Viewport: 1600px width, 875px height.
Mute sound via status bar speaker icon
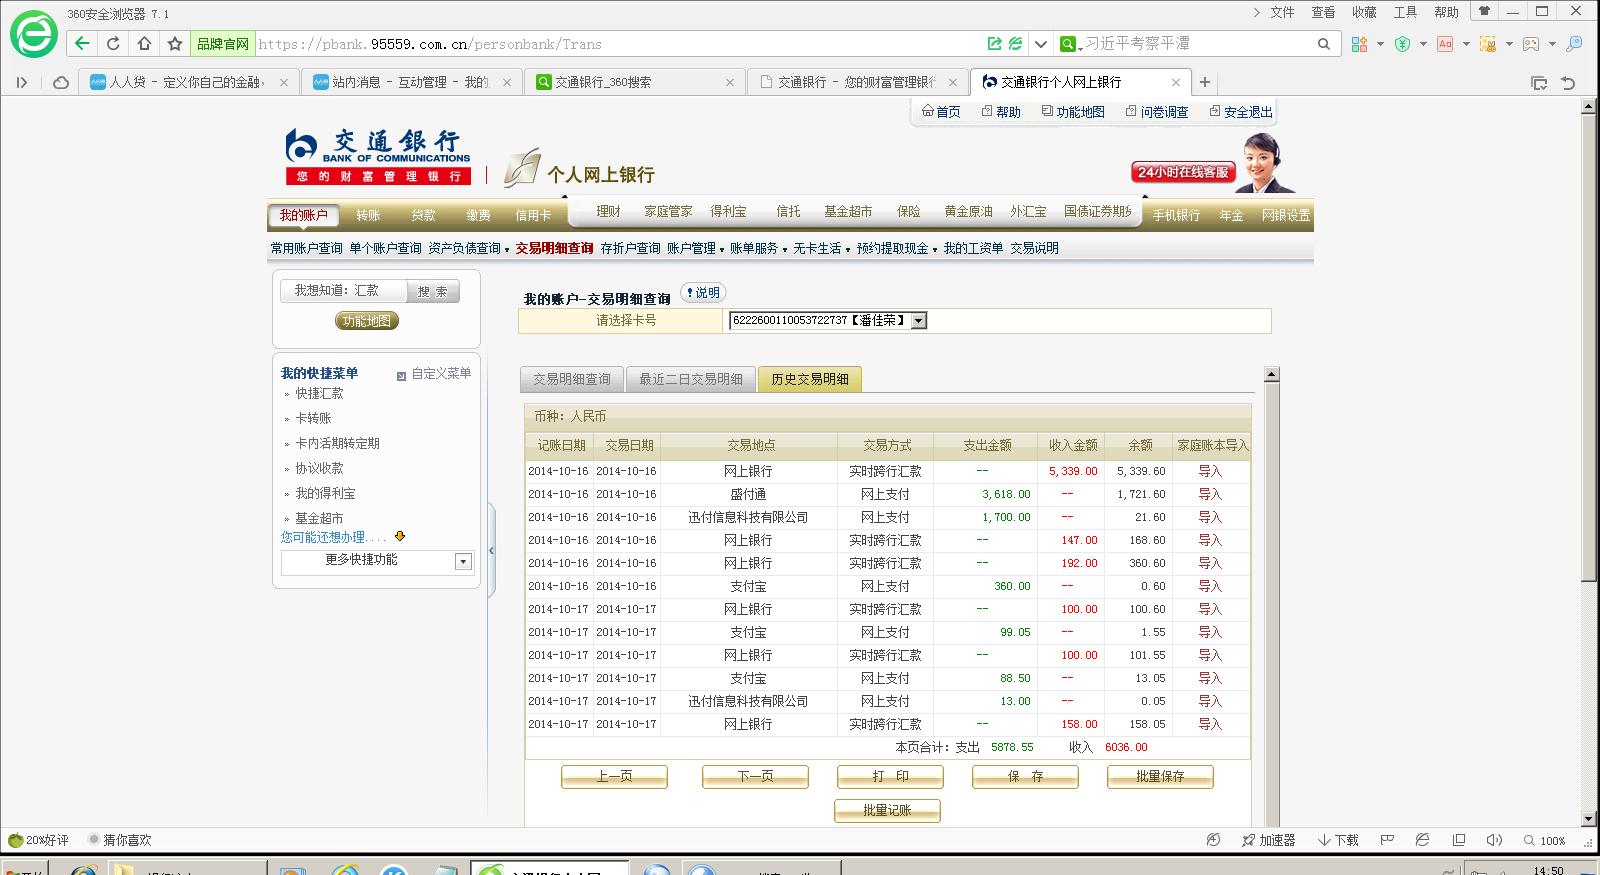pyautogui.click(x=1493, y=840)
